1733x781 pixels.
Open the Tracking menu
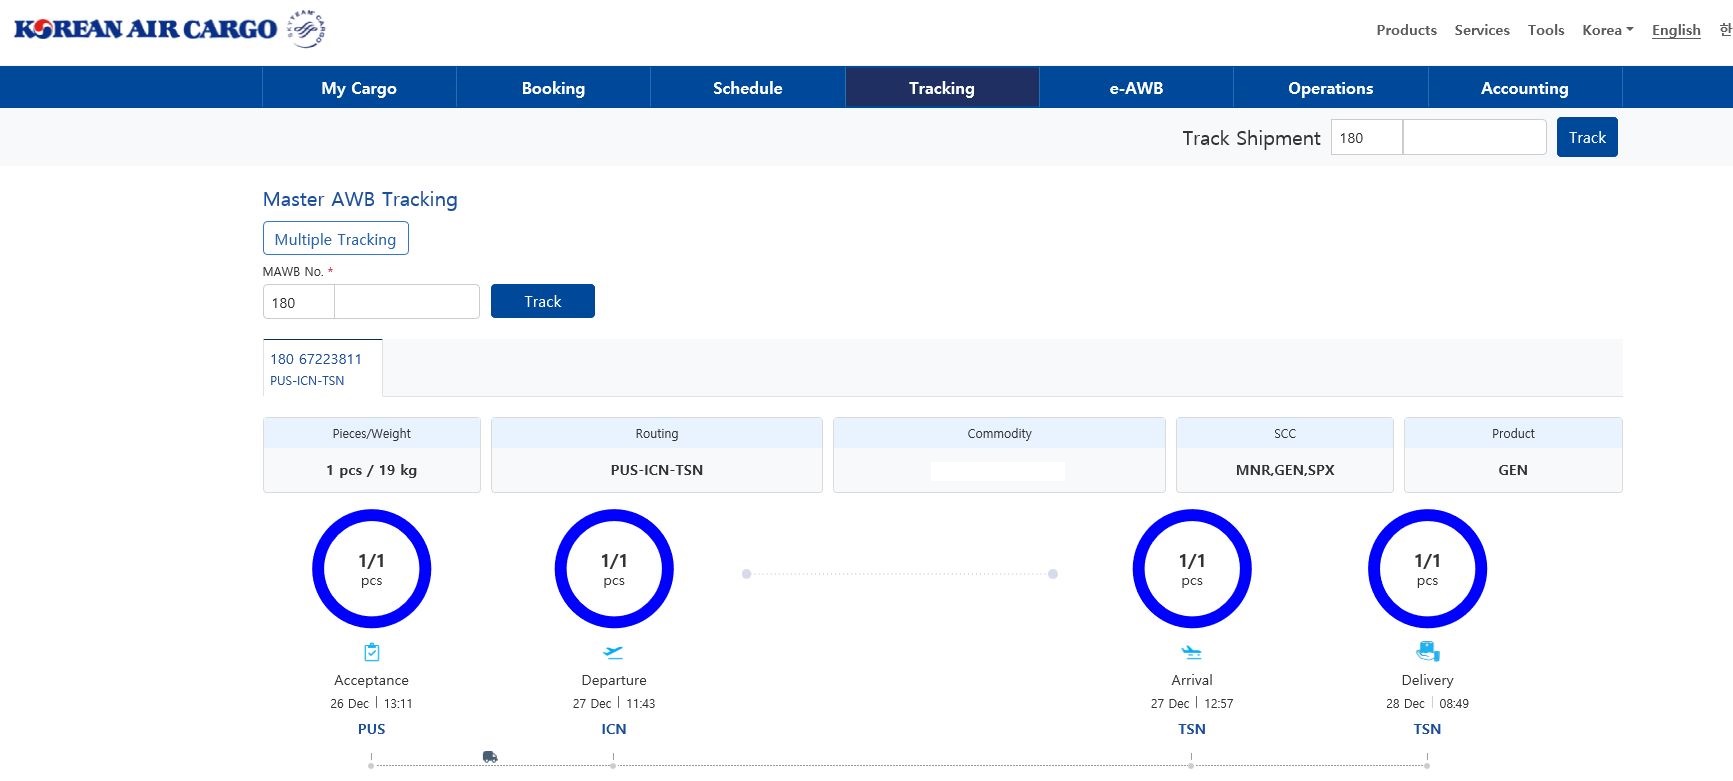942,88
